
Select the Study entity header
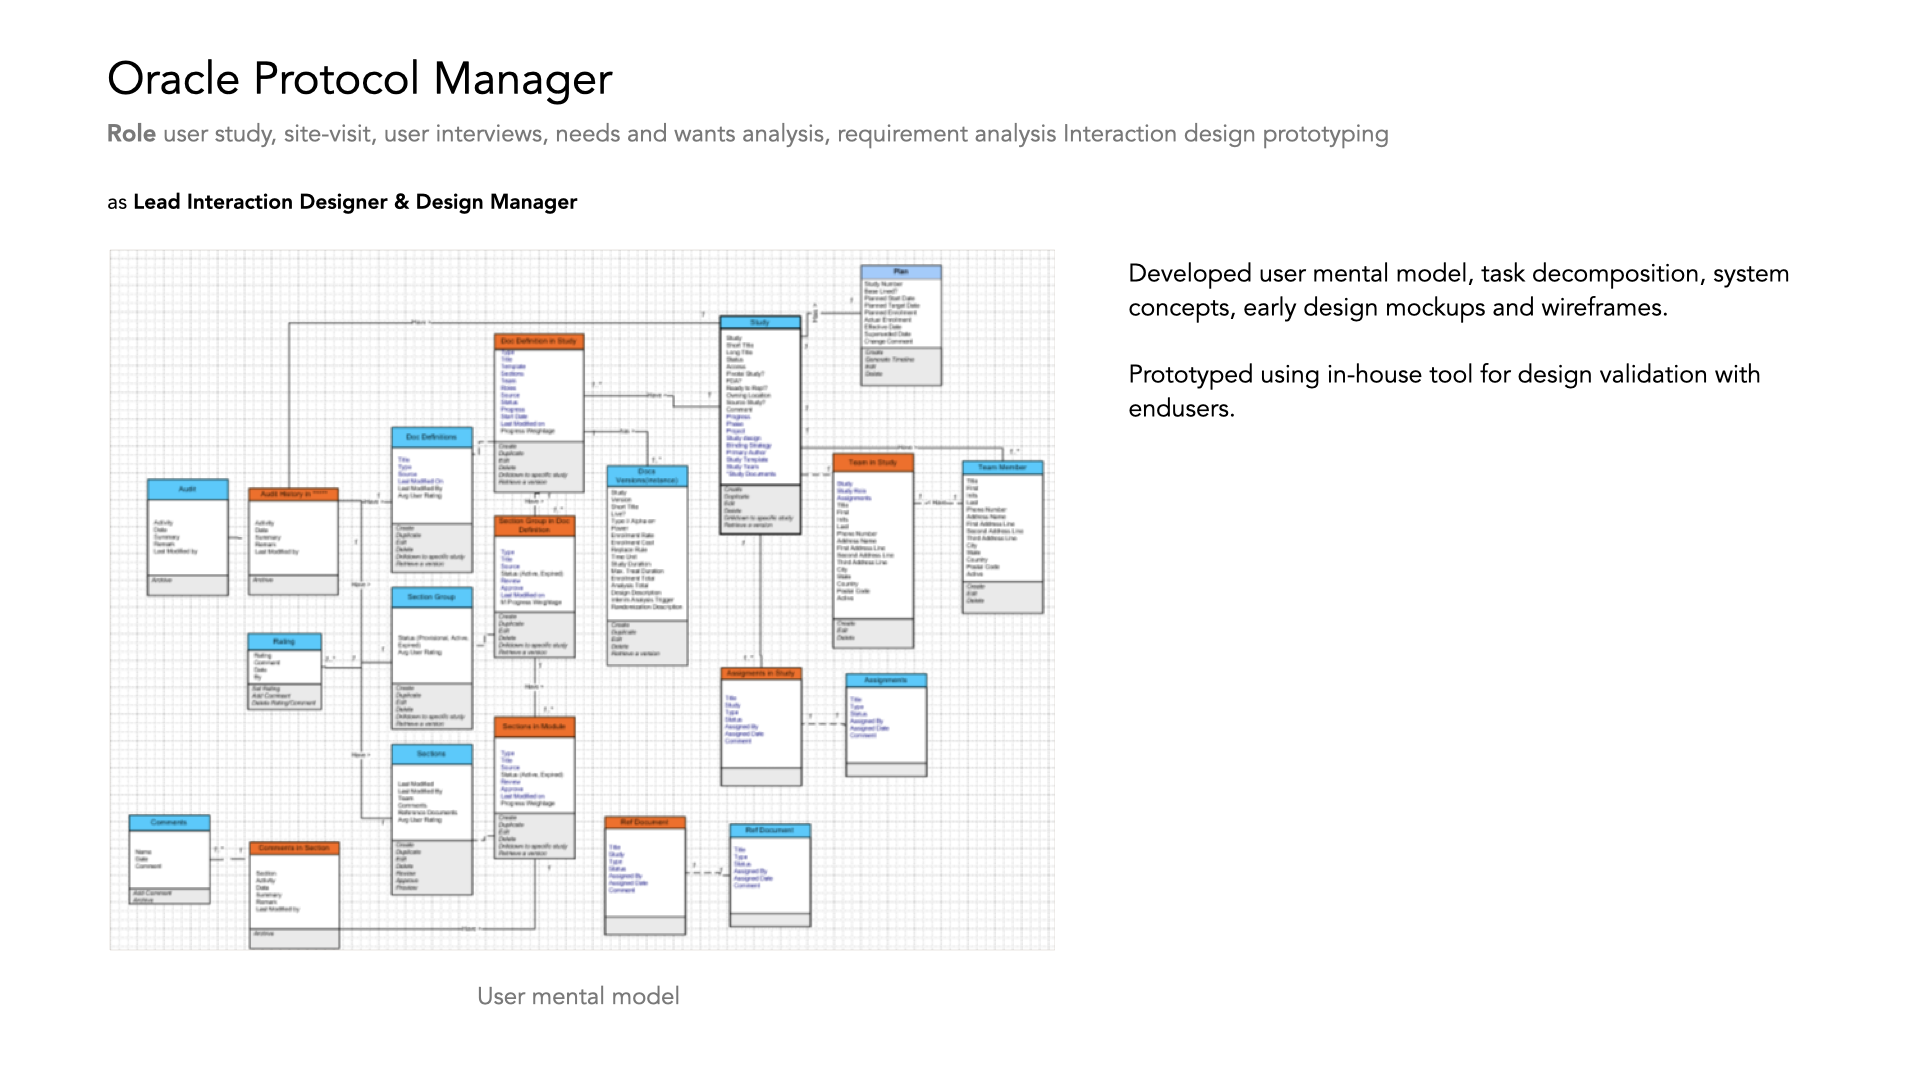(760, 323)
